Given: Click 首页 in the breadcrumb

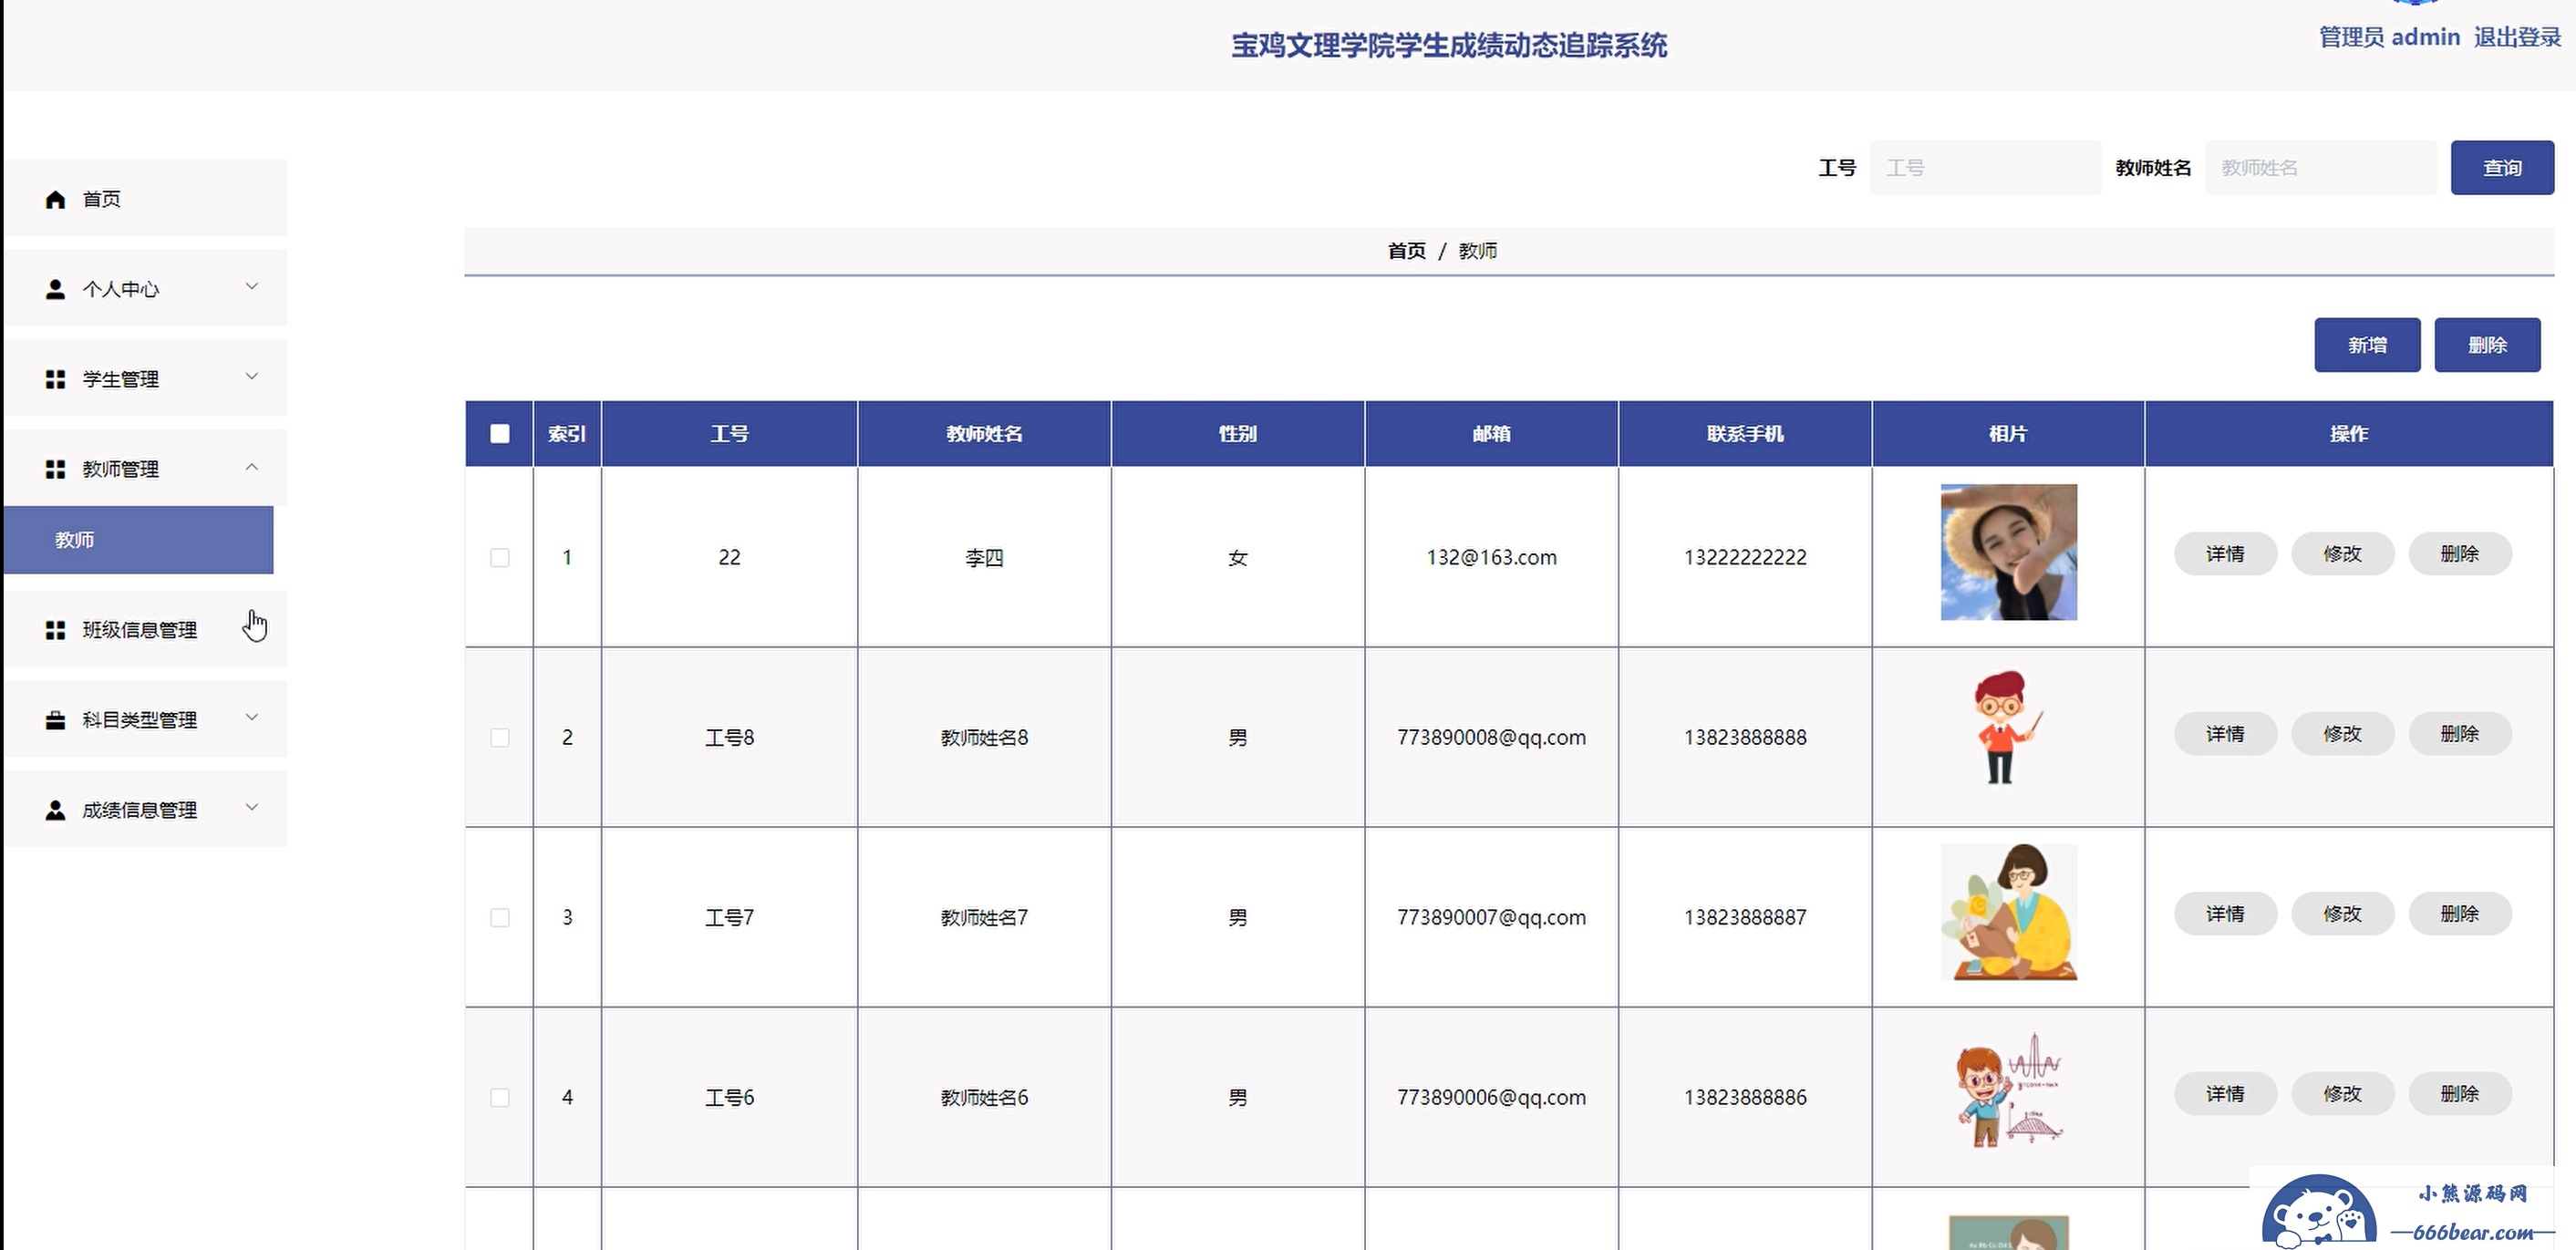Looking at the screenshot, I should coord(1406,251).
